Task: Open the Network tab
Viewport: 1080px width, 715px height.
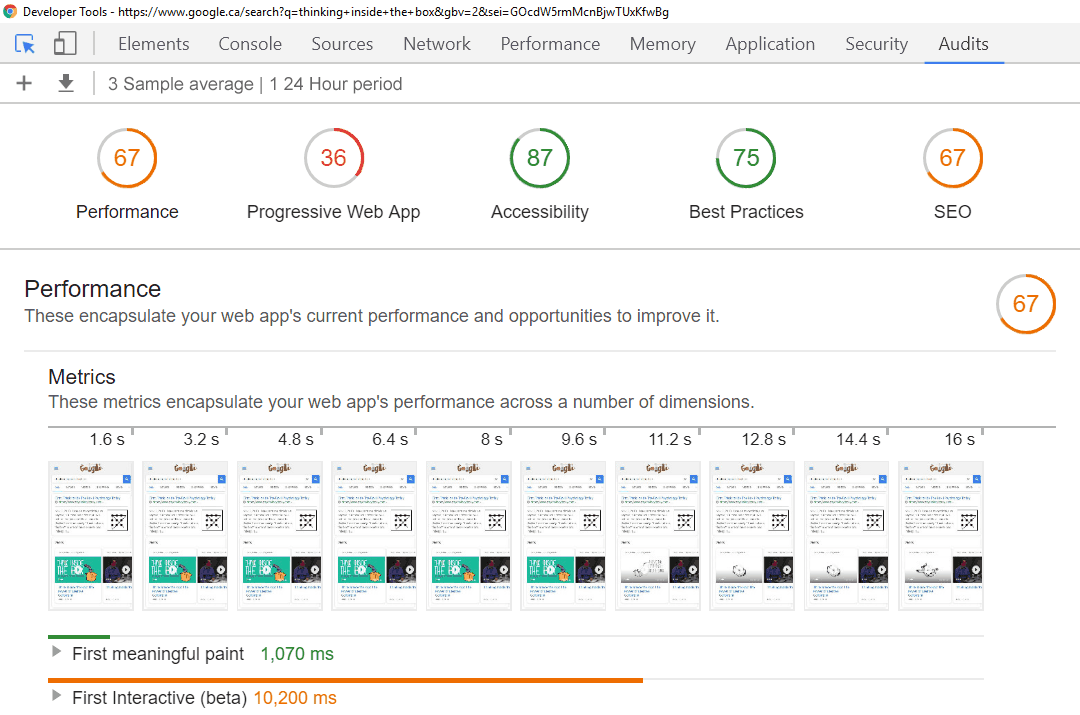Action: click(437, 44)
